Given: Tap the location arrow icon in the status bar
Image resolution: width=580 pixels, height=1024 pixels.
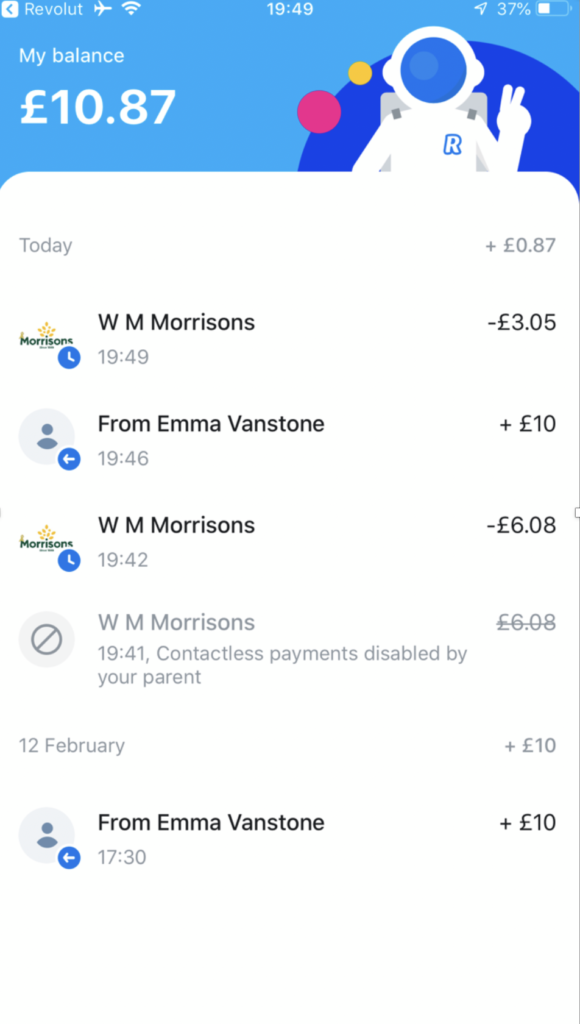Looking at the screenshot, I should click(481, 10).
